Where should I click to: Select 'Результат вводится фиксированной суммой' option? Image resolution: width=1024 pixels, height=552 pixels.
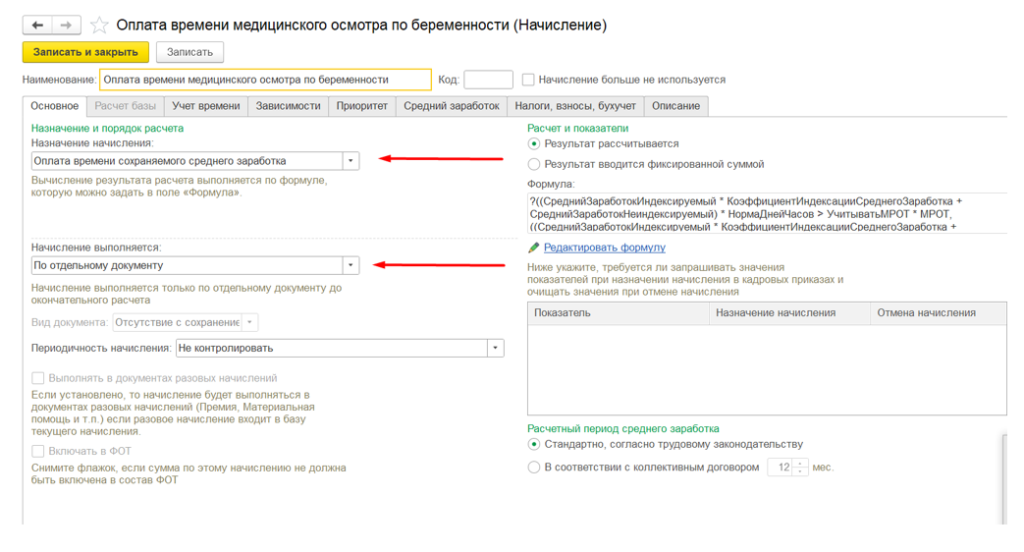(x=534, y=164)
